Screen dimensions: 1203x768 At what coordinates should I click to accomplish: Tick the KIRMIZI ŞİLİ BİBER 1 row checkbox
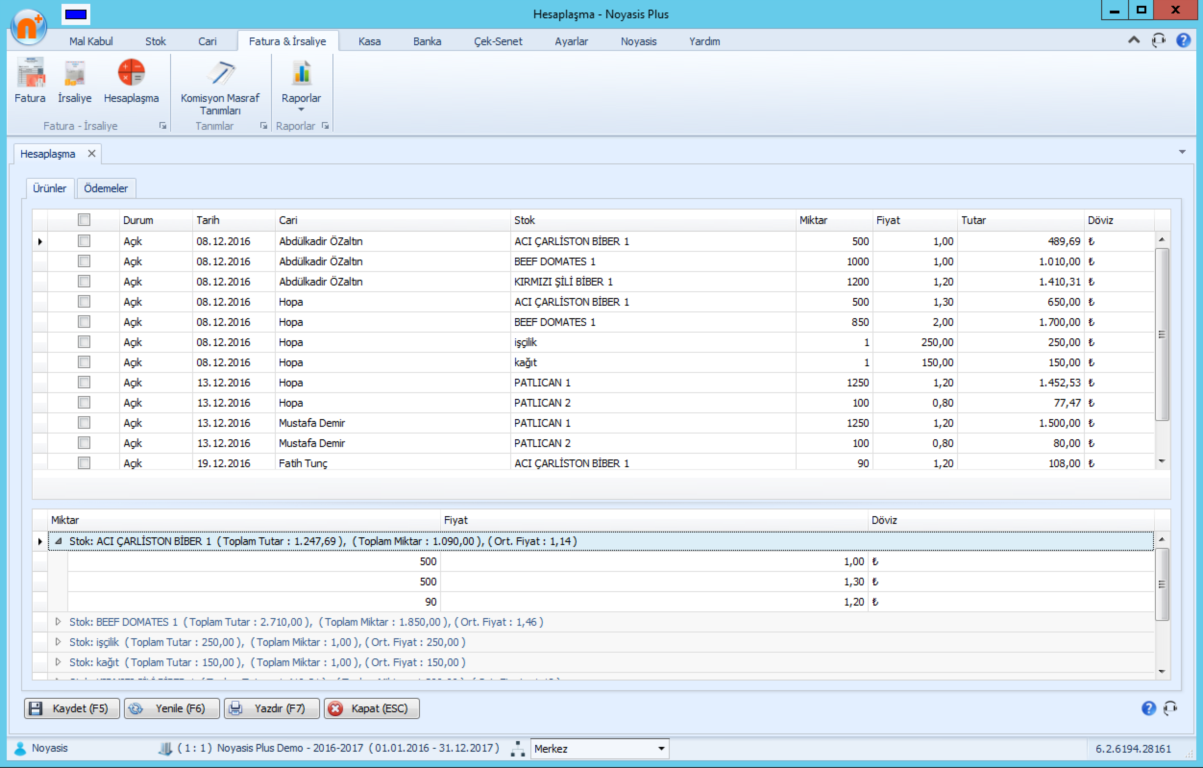(84, 281)
